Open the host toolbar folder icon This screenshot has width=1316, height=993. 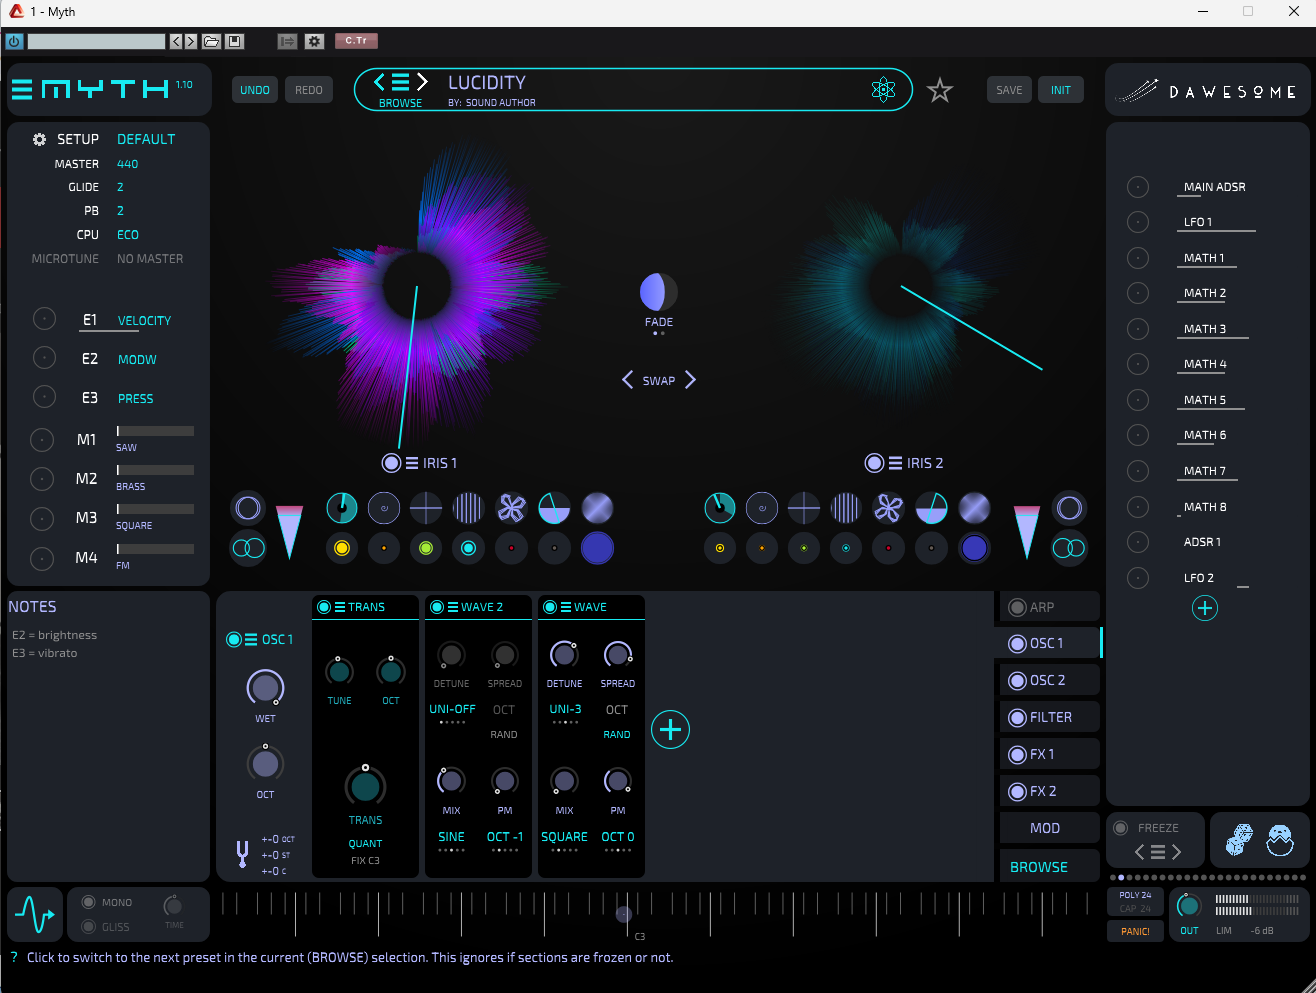211,41
